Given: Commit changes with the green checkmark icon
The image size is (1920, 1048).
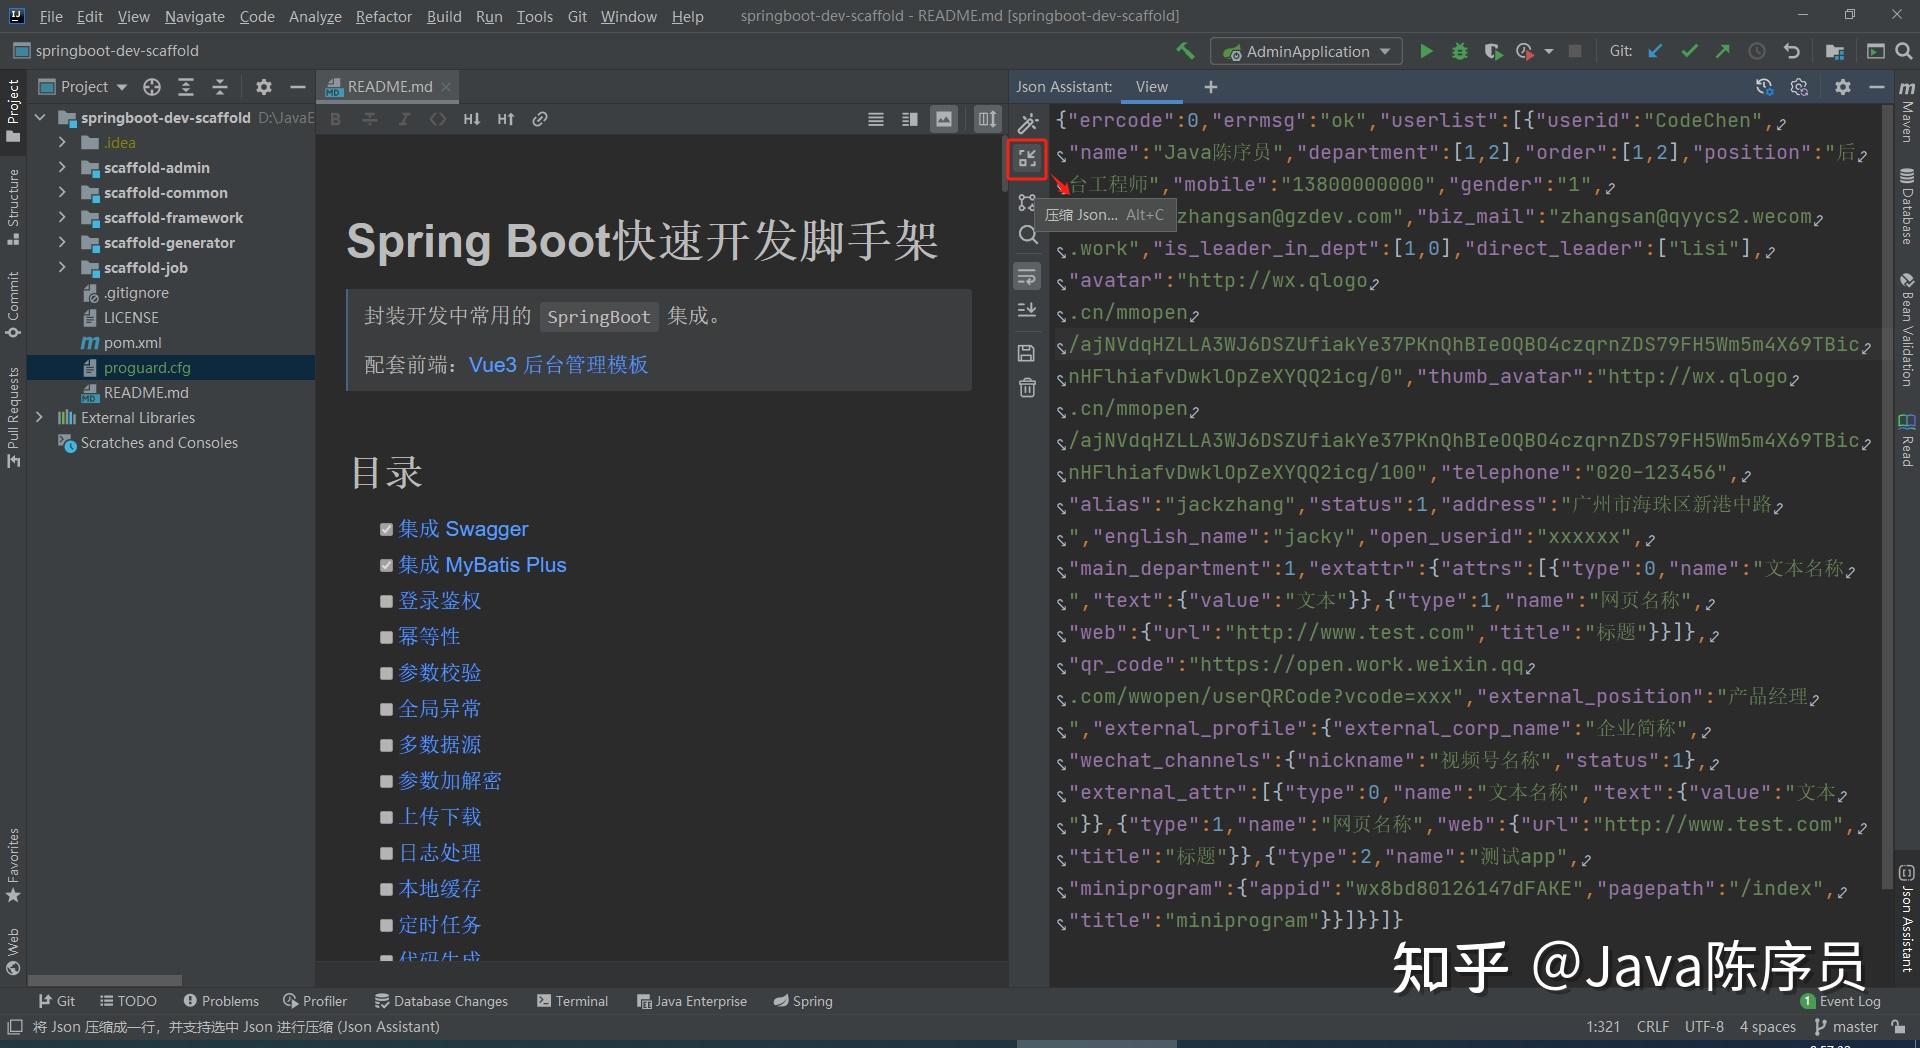Looking at the screenshot, I should pos(1689,51).
